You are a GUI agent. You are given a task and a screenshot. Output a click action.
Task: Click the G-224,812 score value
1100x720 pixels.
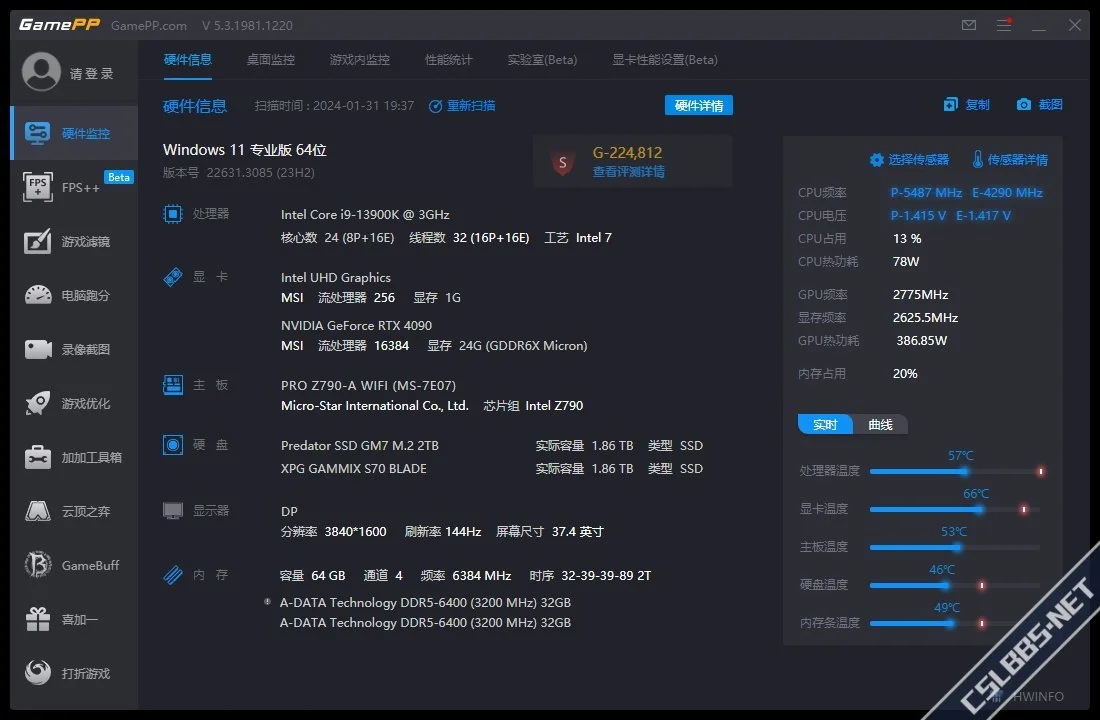[x=627, y=152]
